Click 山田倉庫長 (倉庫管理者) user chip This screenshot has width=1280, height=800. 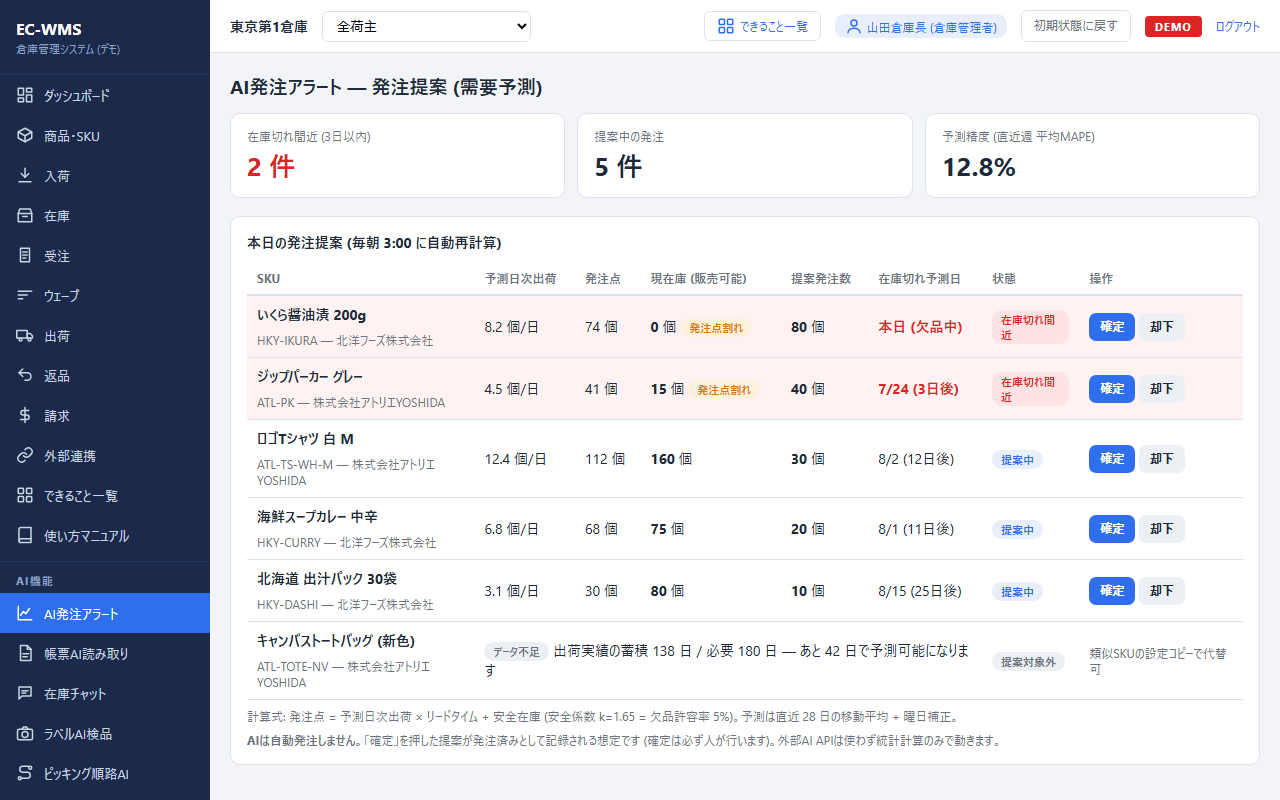(921, 27)
